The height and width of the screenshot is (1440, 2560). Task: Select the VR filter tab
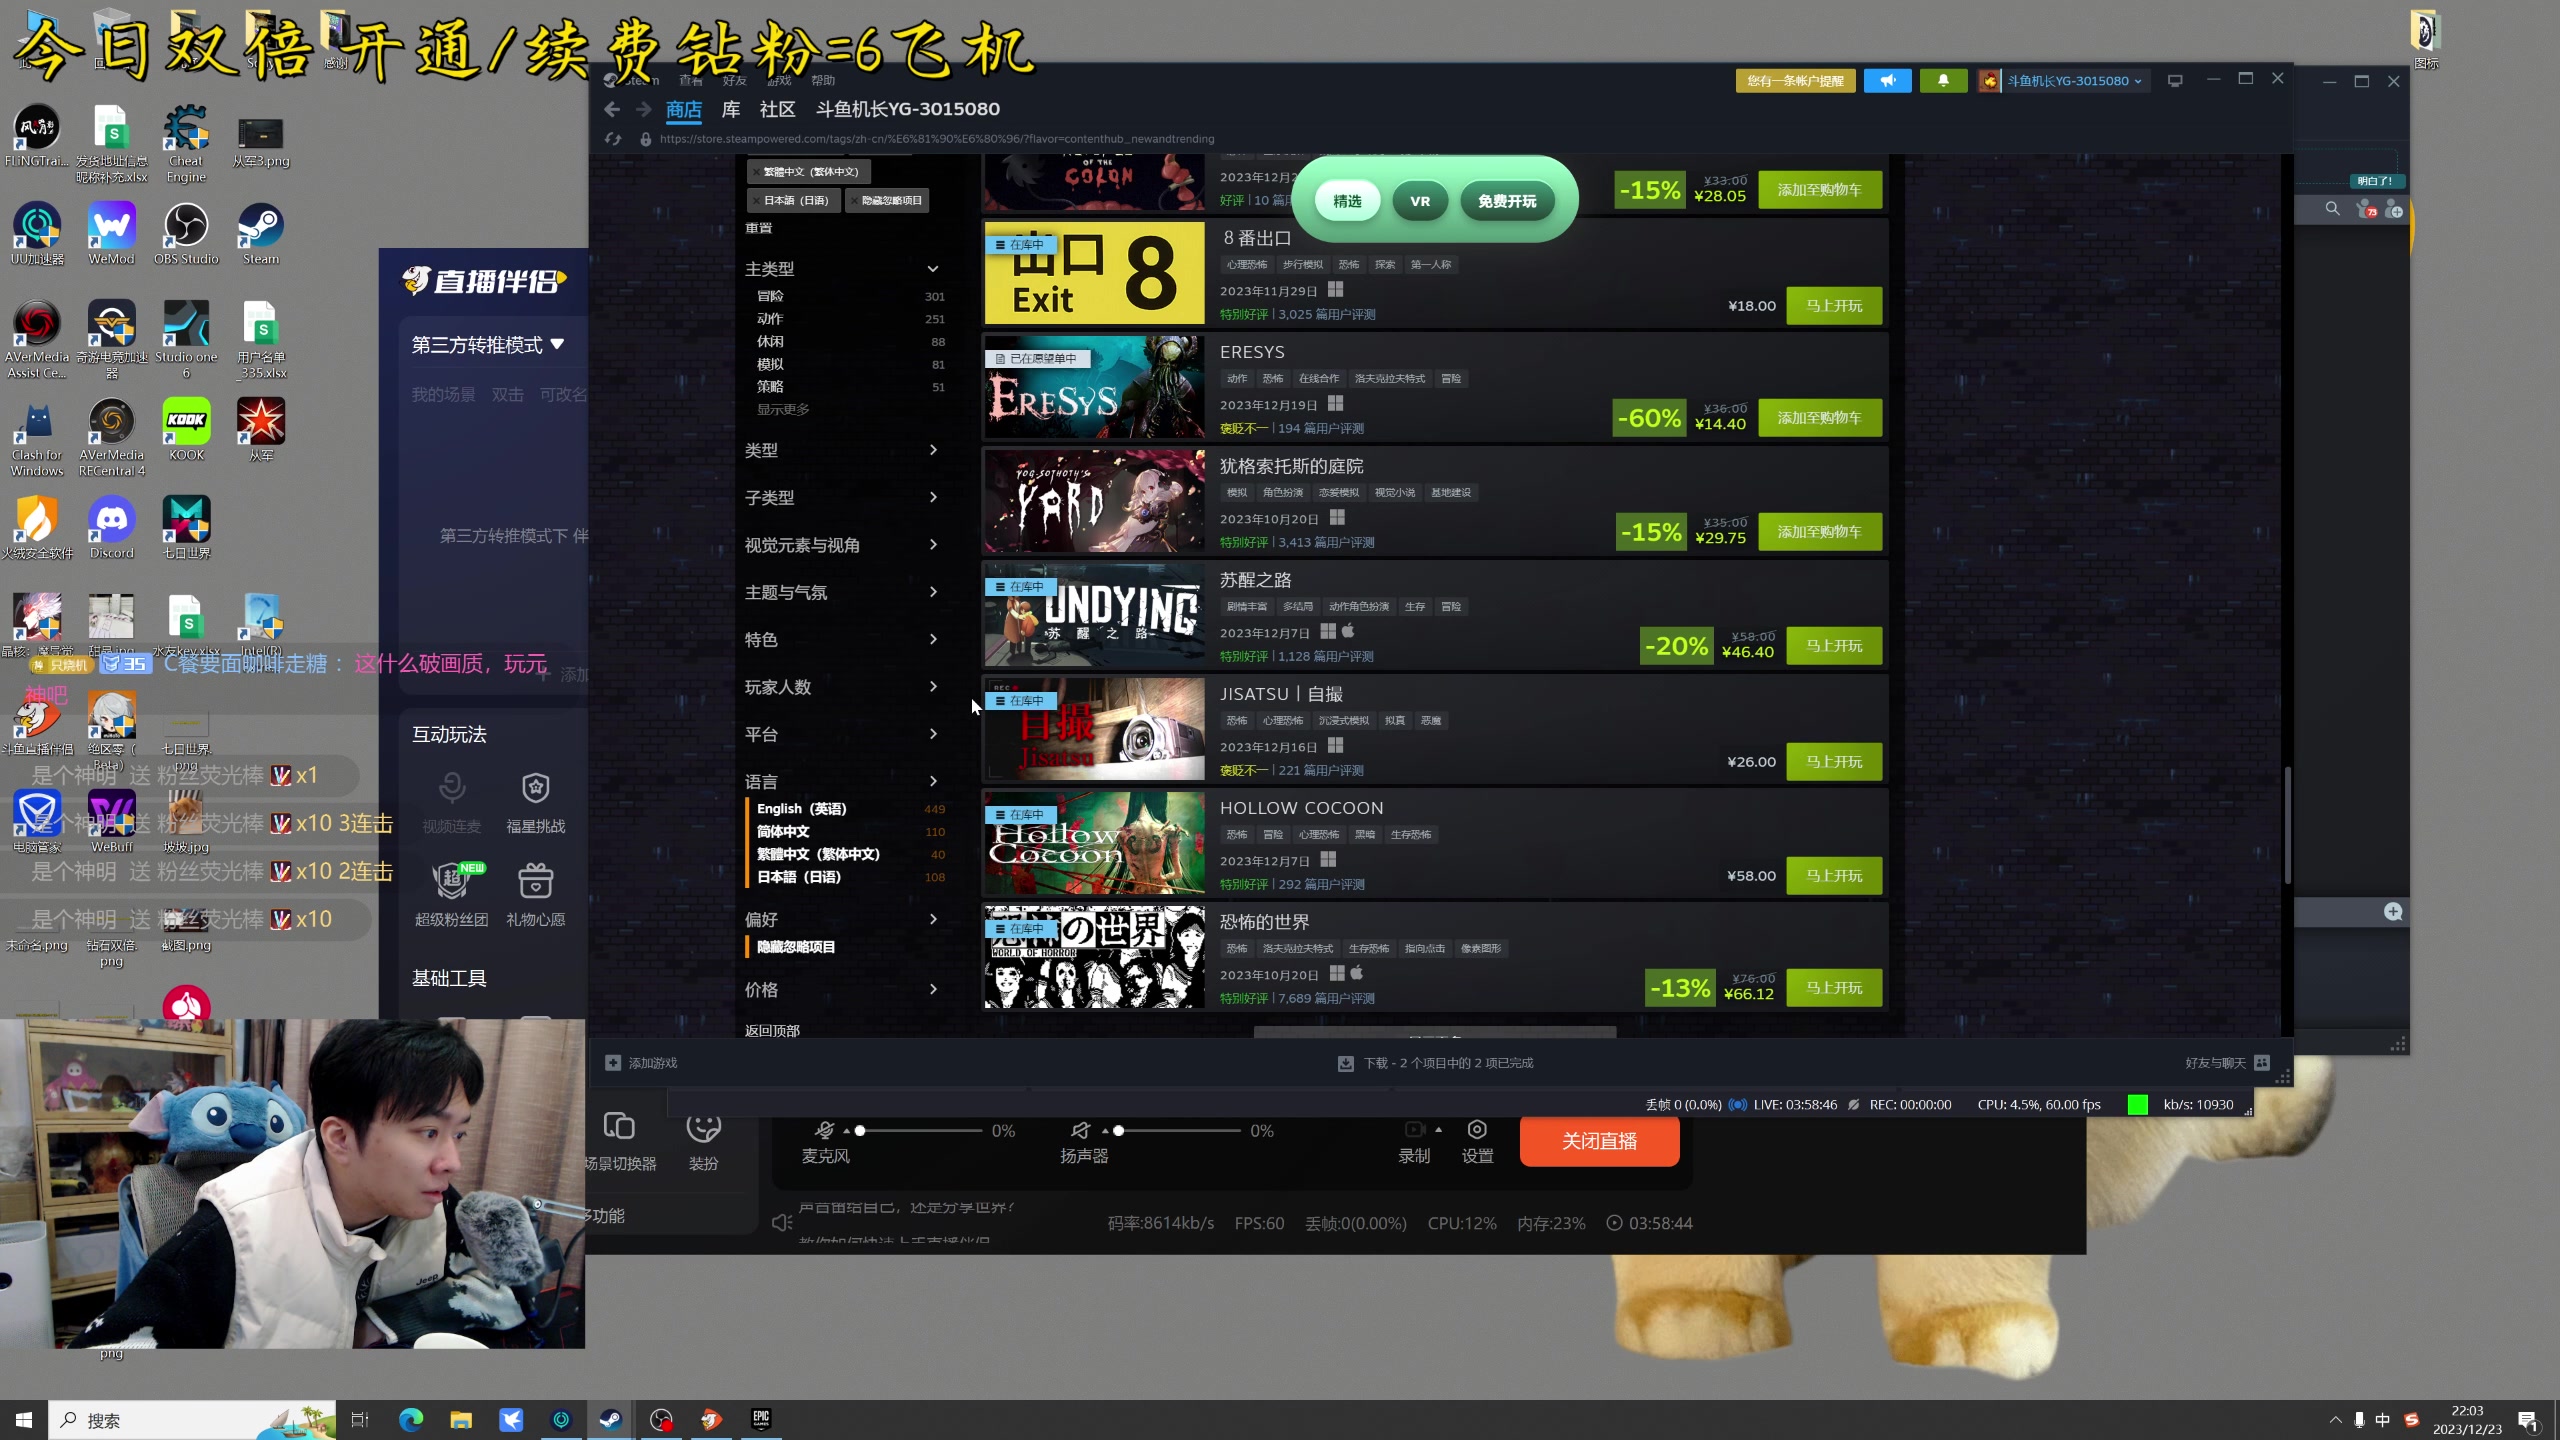1419,201
